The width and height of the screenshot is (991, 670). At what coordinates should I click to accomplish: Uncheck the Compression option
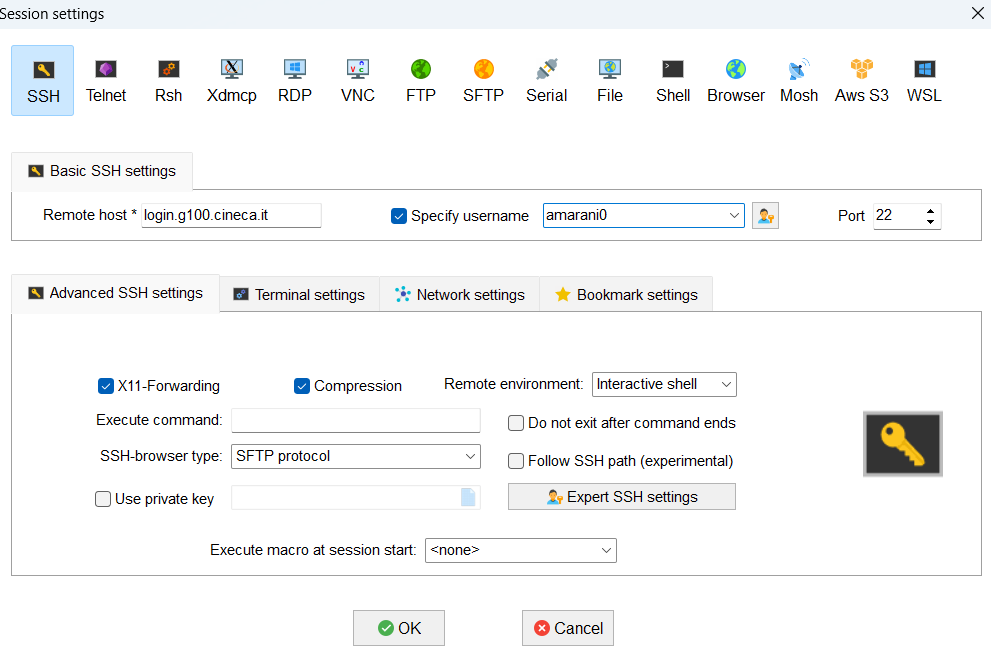(x=302, y=386)
